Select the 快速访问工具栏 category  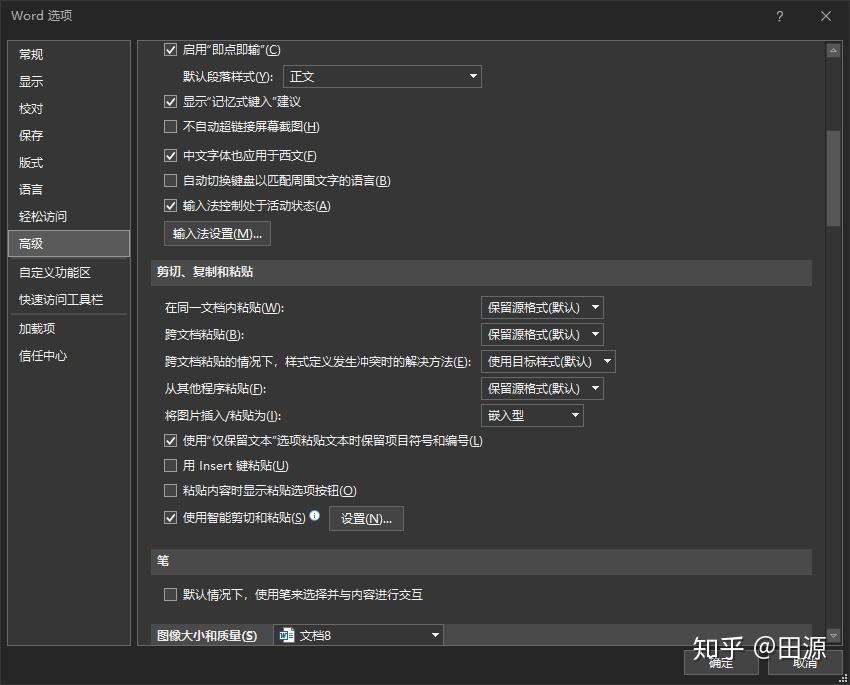69,300
